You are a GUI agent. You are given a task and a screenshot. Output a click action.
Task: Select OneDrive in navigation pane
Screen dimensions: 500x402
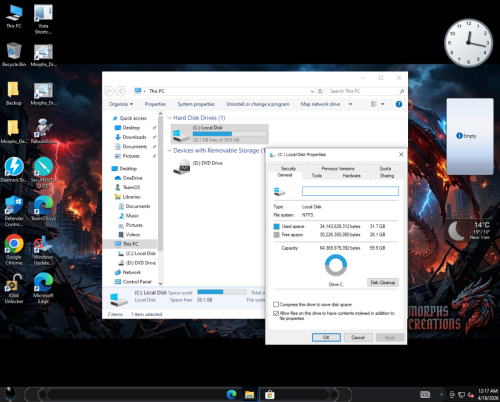(132, 178)
